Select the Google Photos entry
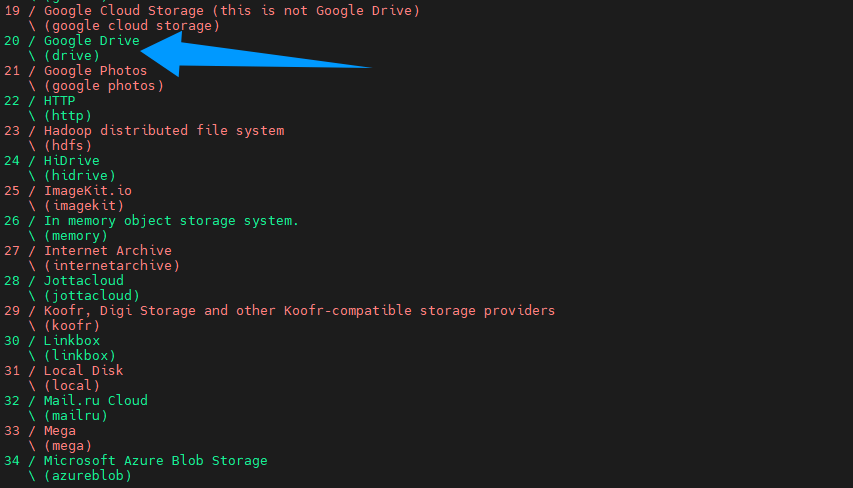The height and width of the screenshot is (488, 853). tap(95, 71)
